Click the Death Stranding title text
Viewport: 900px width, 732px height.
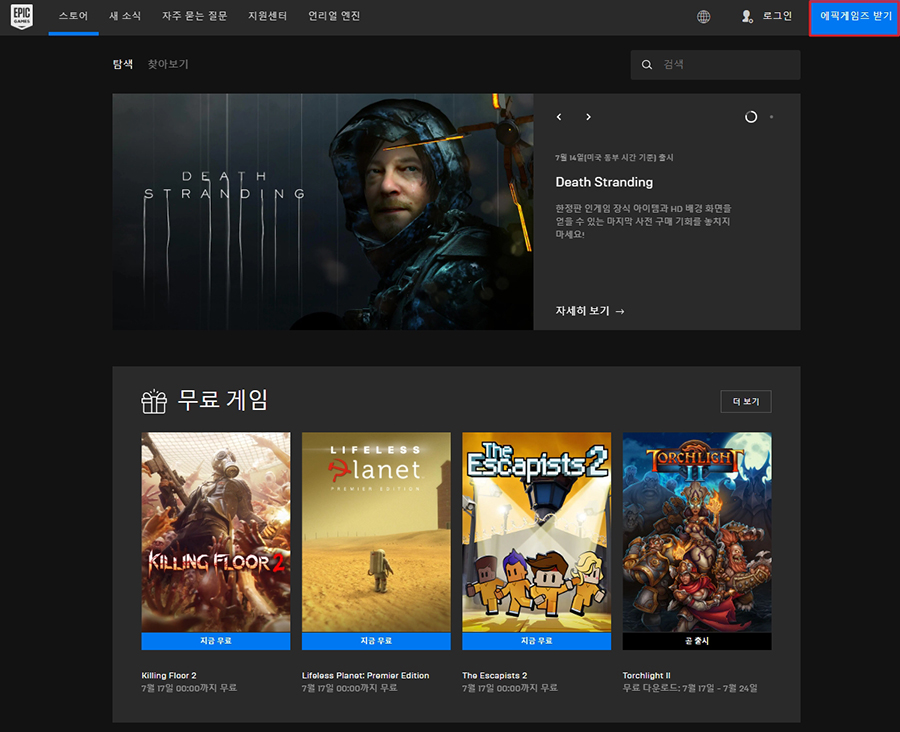click(x=604, y=182)
